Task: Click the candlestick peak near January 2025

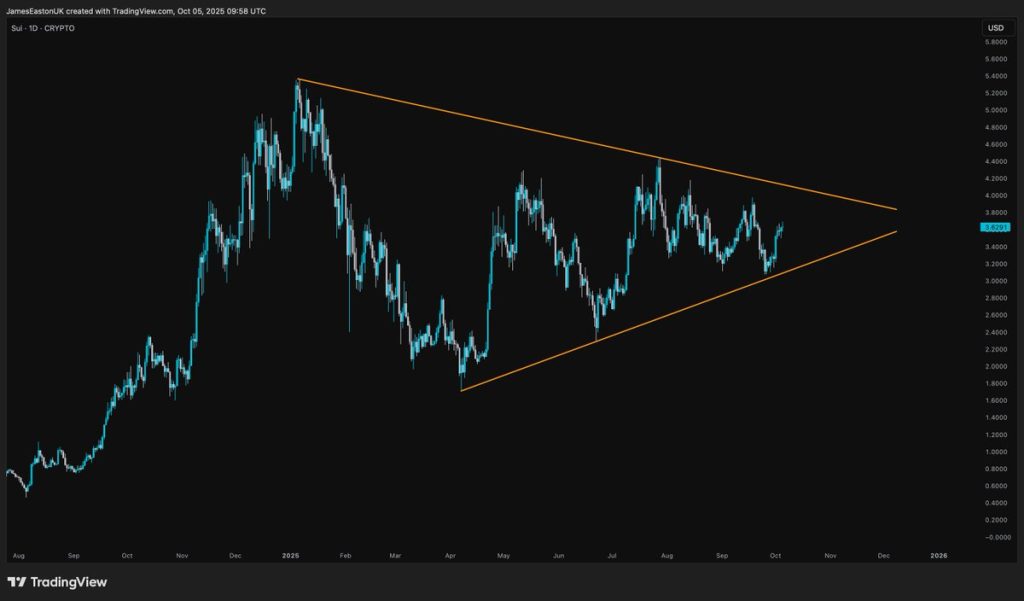Action: [297, 84]
